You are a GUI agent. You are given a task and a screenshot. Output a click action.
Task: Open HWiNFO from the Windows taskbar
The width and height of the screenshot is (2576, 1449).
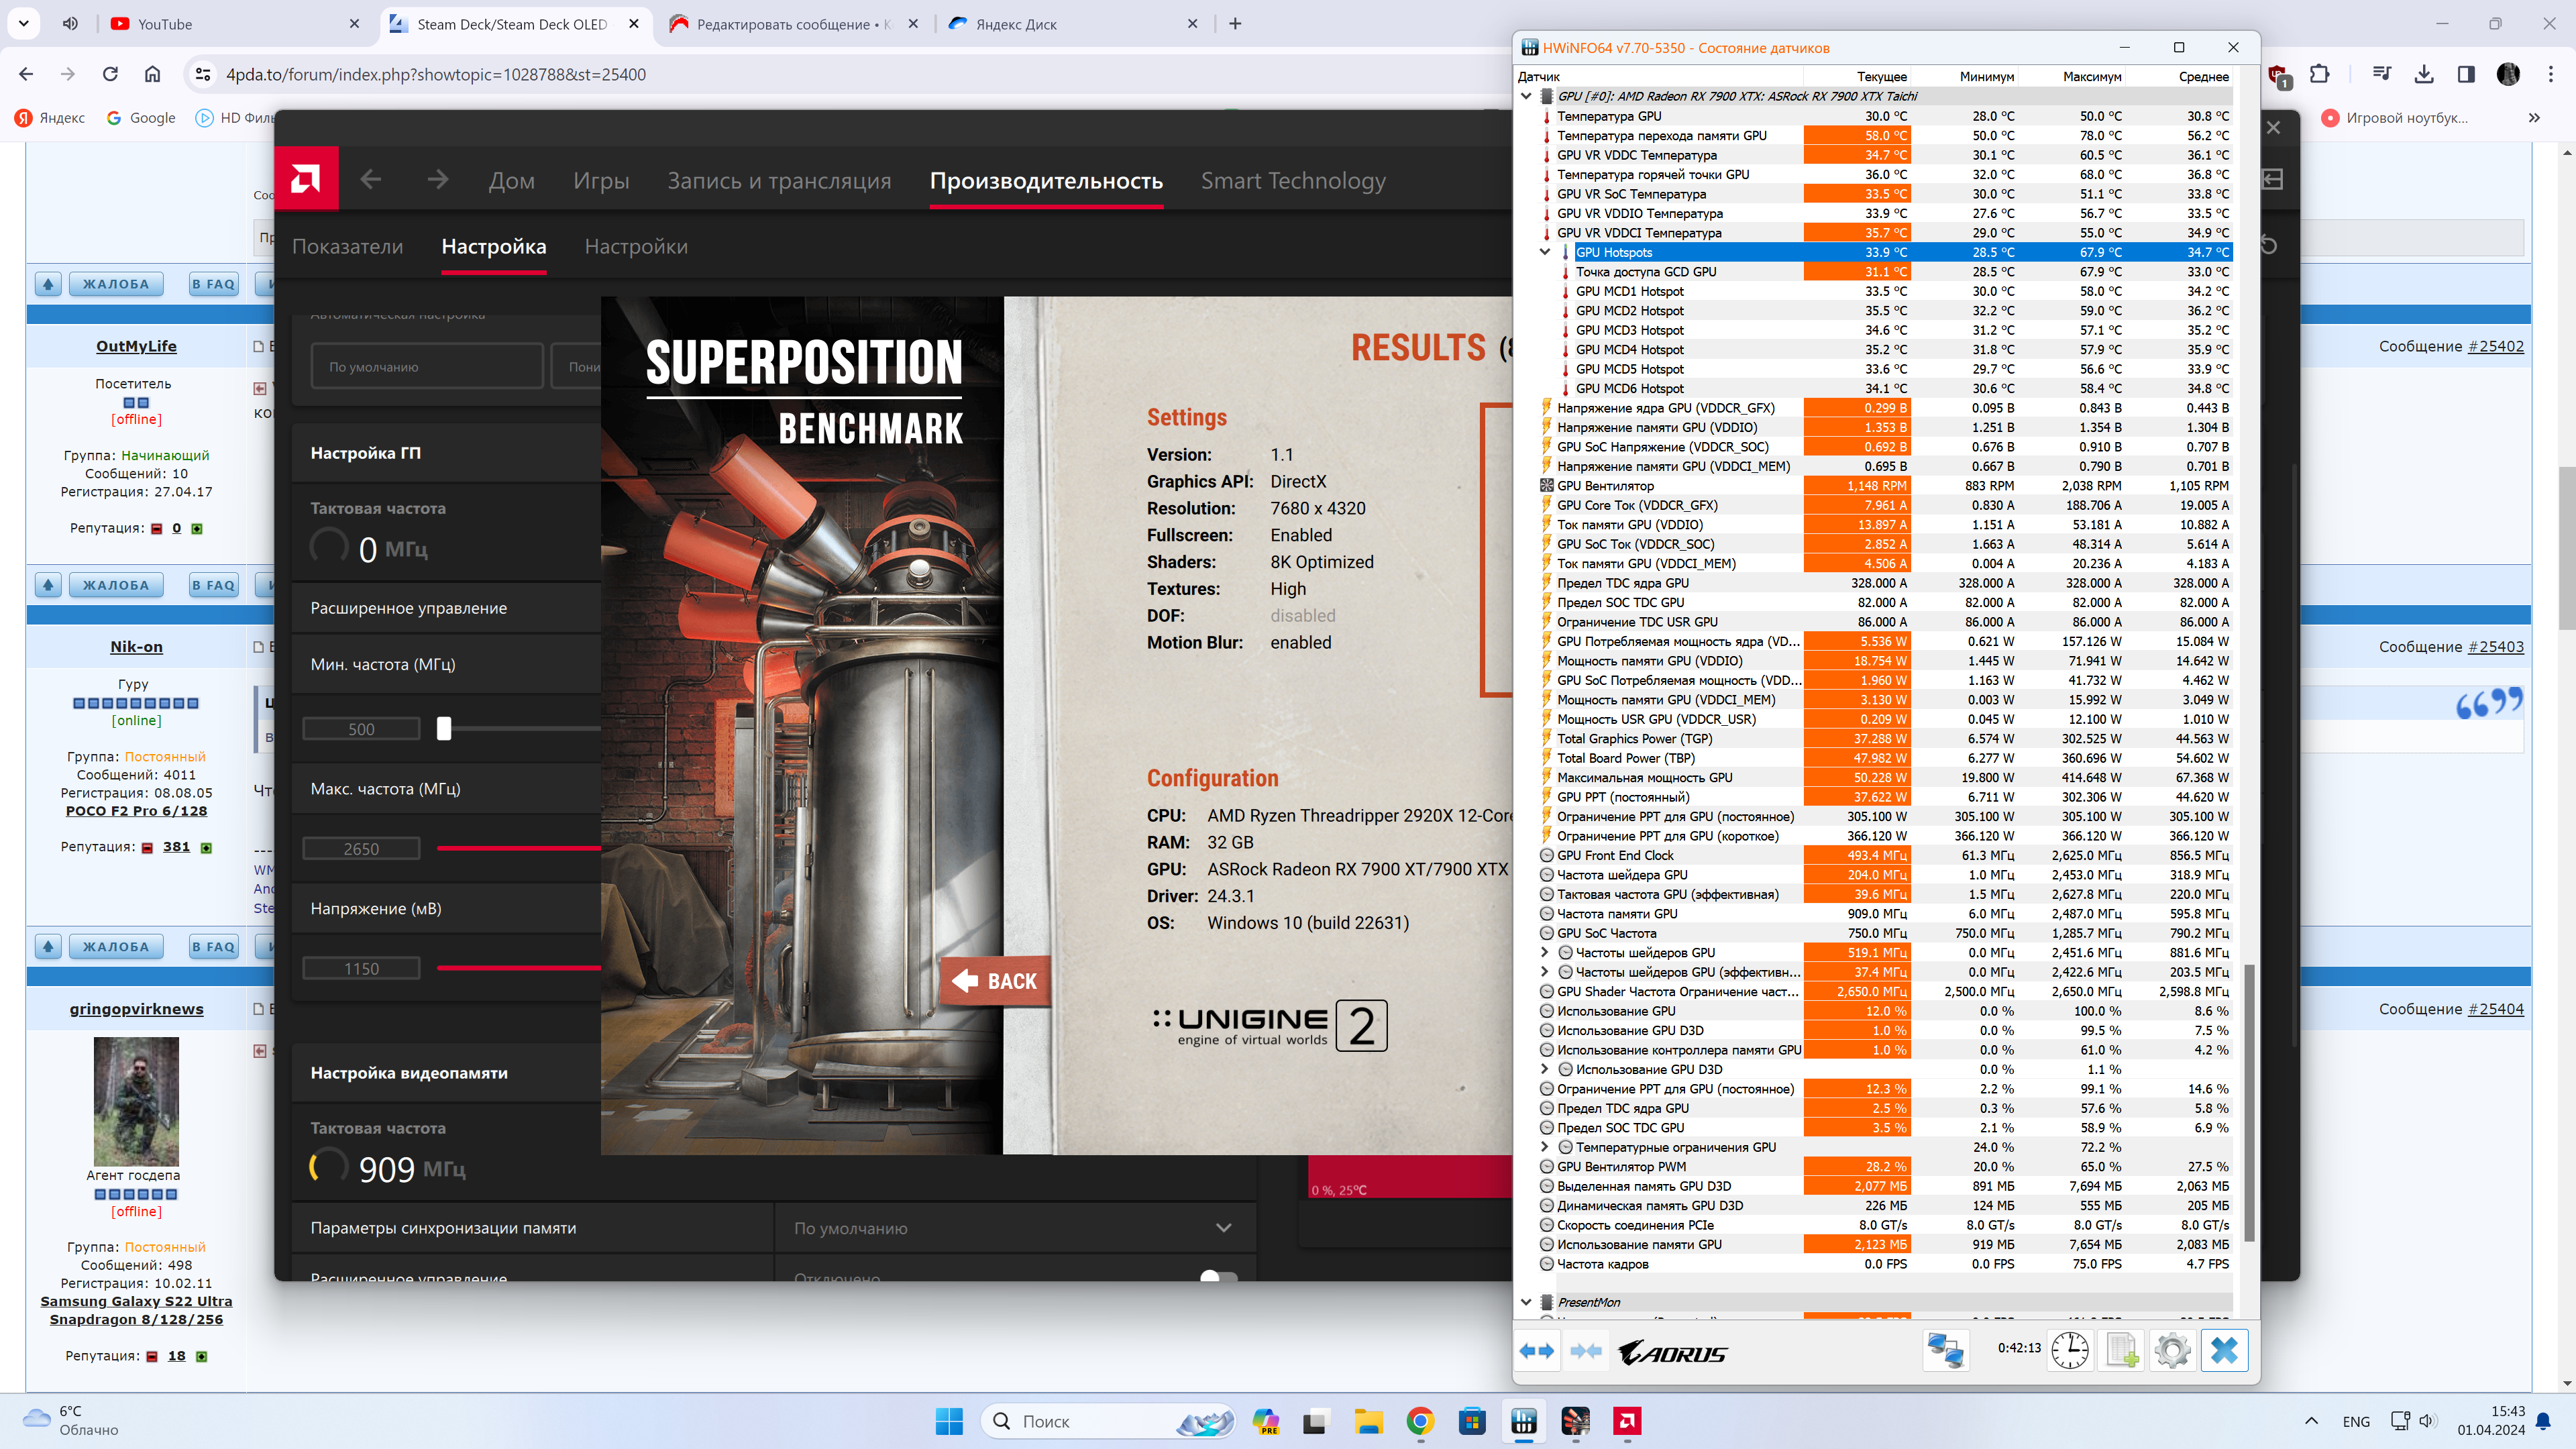click(1523, 1421)
